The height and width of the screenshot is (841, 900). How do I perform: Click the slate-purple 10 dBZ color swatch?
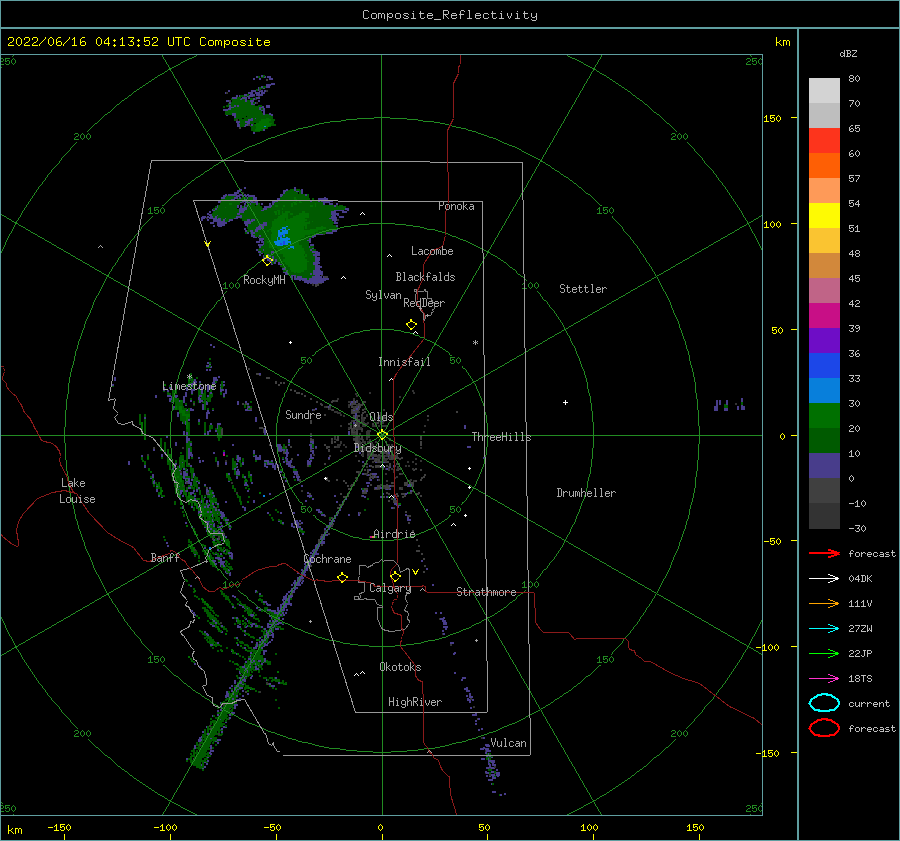[824, 465]
